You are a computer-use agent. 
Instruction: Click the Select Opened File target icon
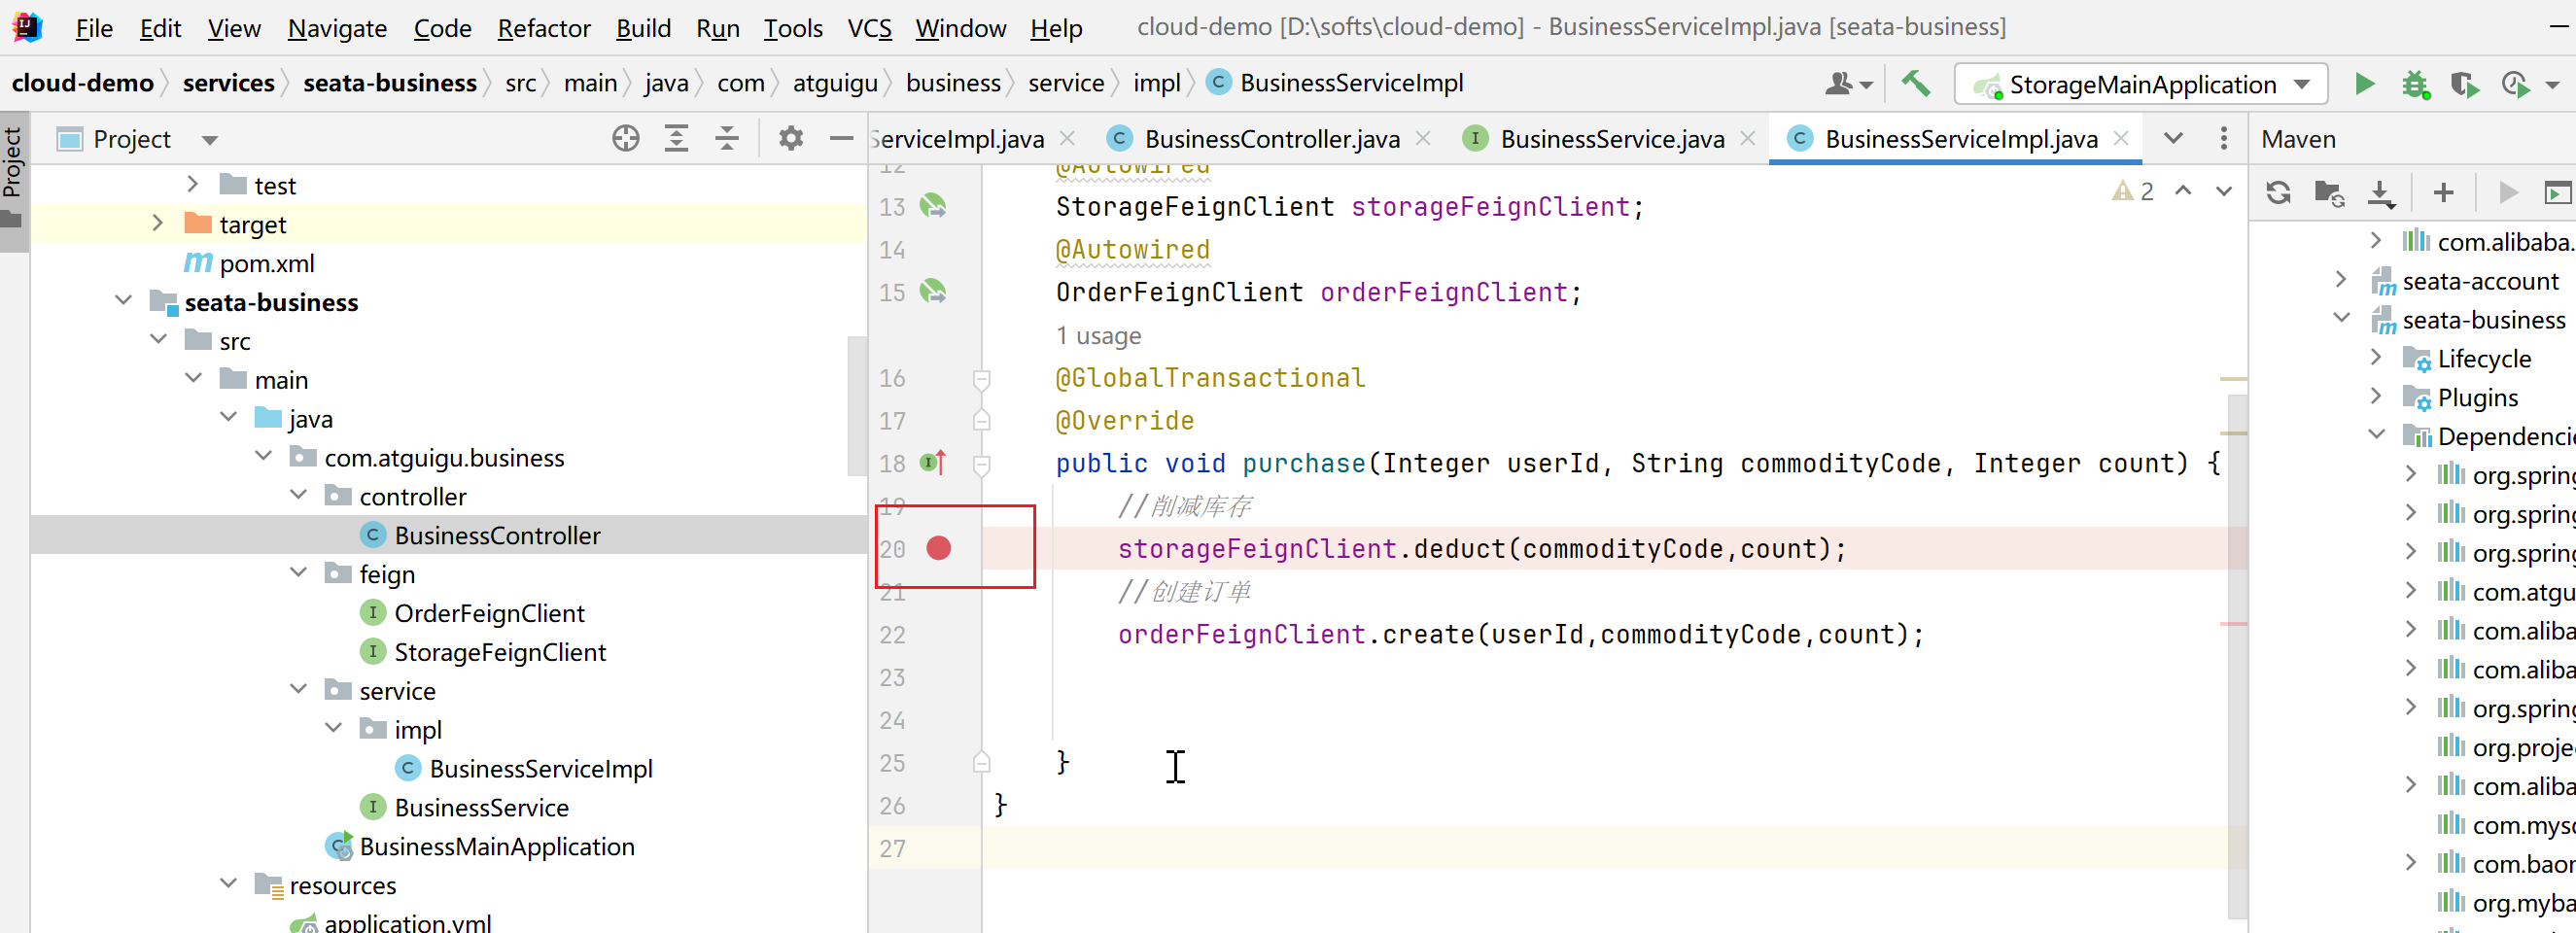626,139
